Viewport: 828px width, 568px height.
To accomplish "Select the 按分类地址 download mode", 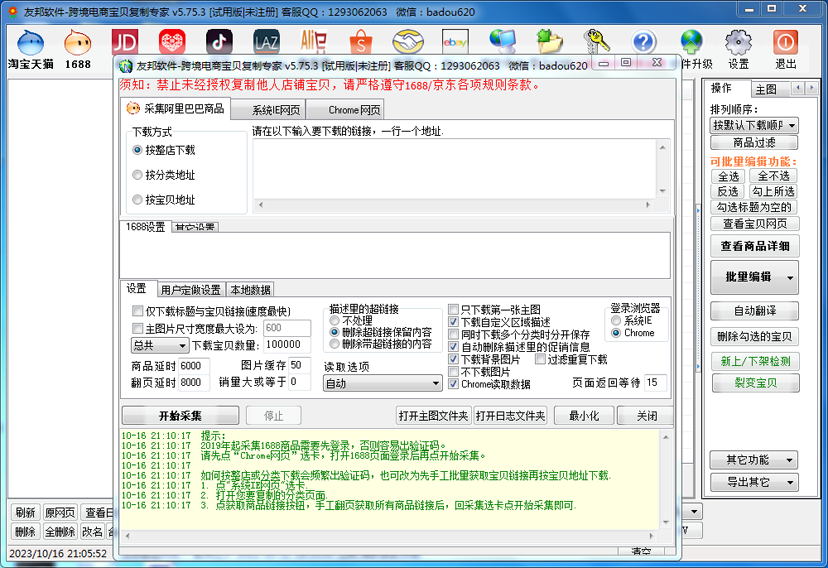I will coord(138,175).
